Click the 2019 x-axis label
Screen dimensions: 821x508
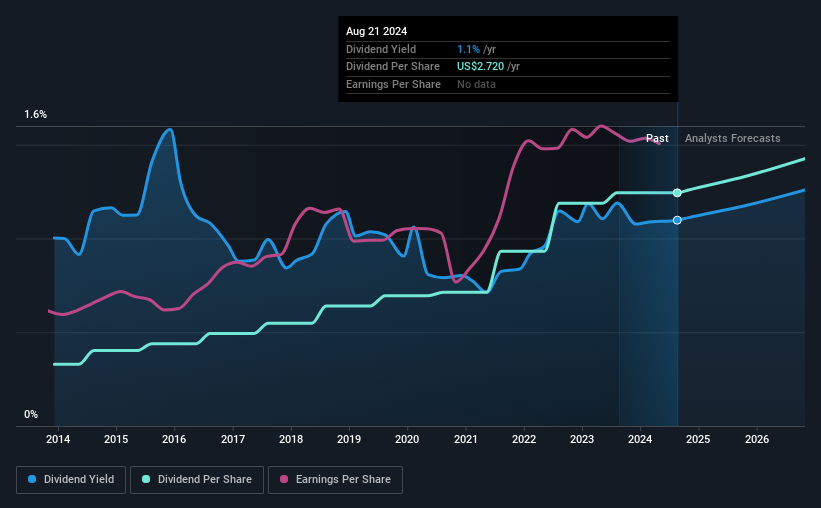point(349,439)
